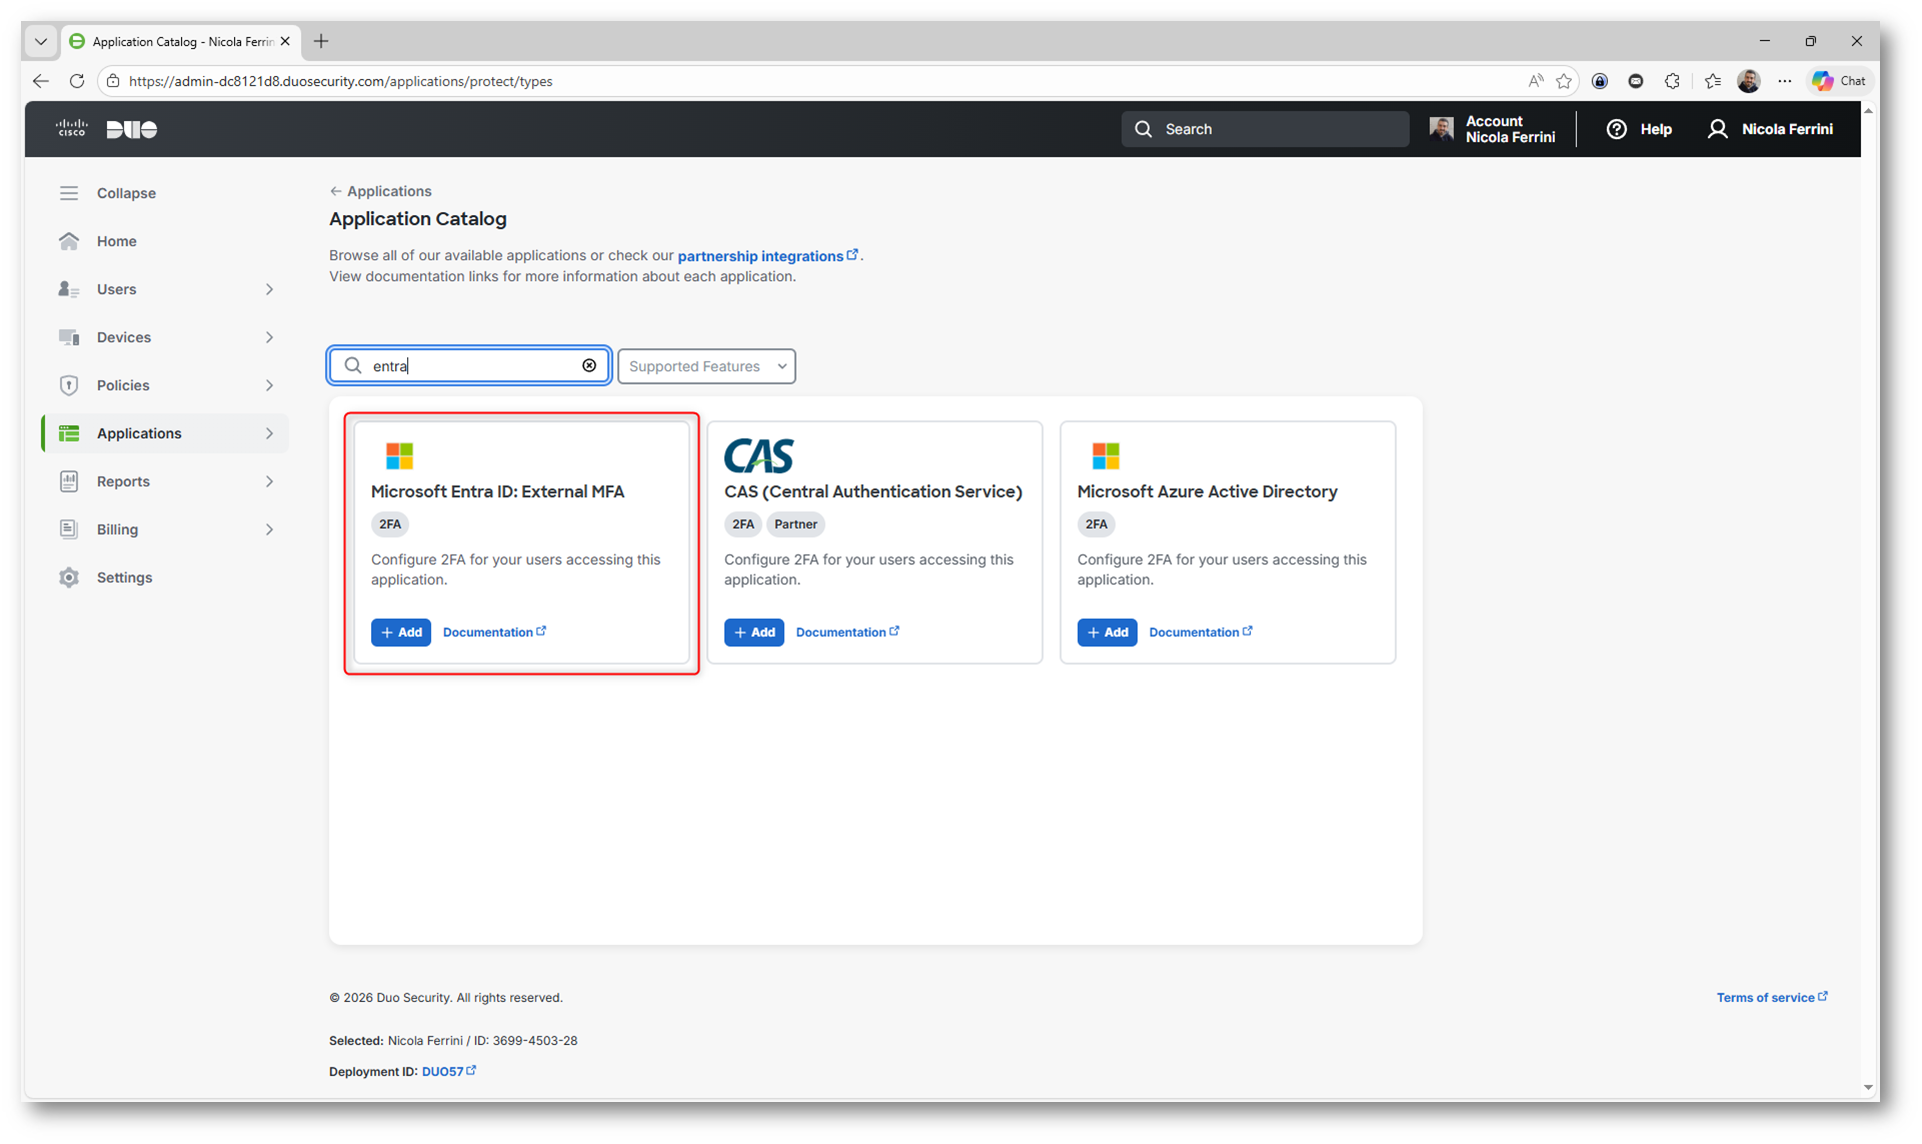Add page to favorites star icon

[1563, 81]
